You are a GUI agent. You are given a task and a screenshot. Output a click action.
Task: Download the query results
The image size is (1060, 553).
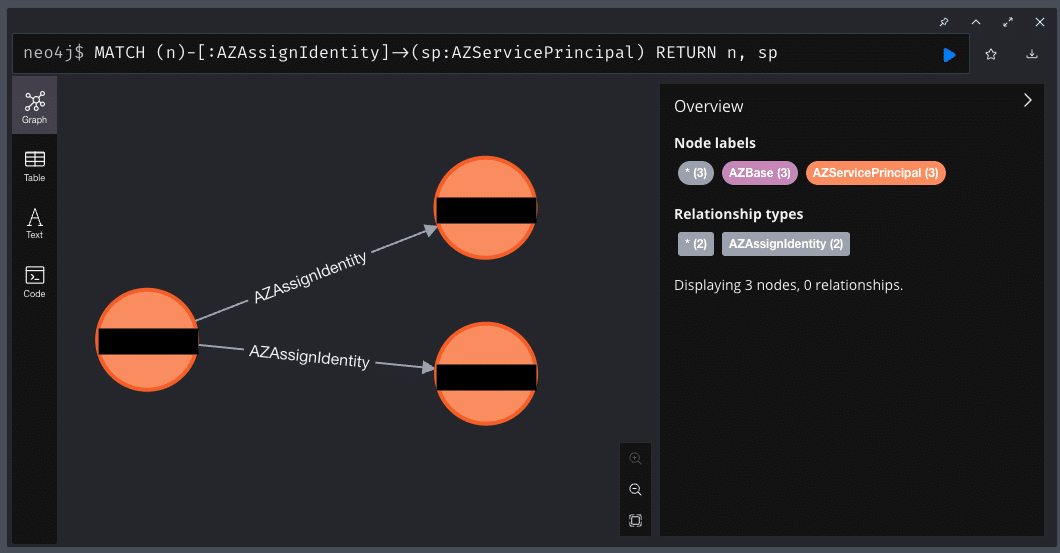[1032, 54]
